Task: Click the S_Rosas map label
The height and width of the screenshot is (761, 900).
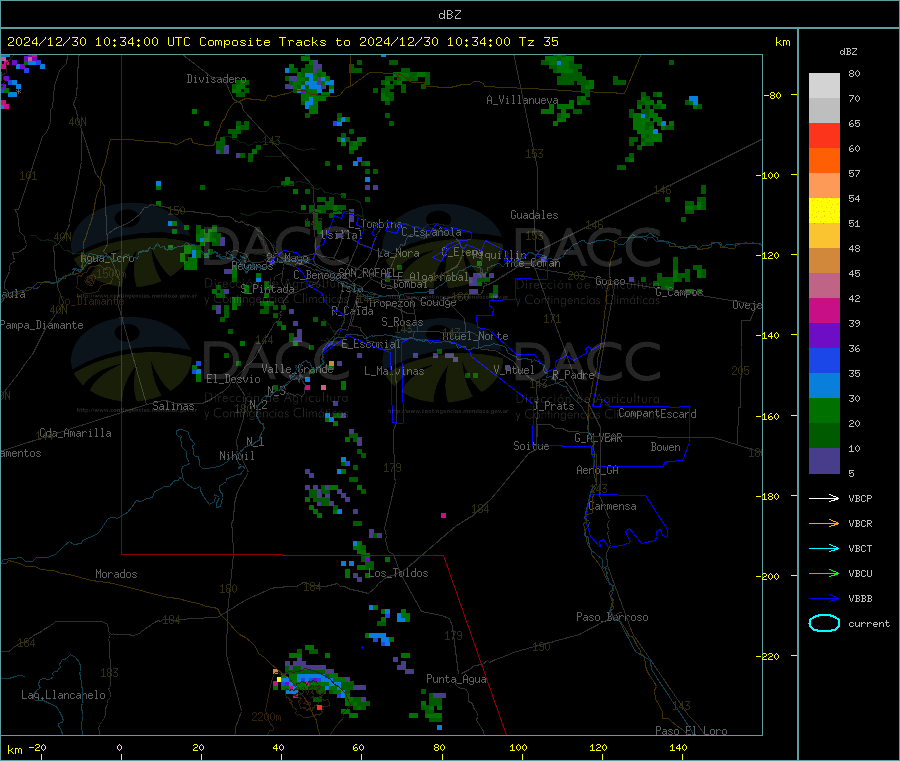Action: (x=402, y=323)
